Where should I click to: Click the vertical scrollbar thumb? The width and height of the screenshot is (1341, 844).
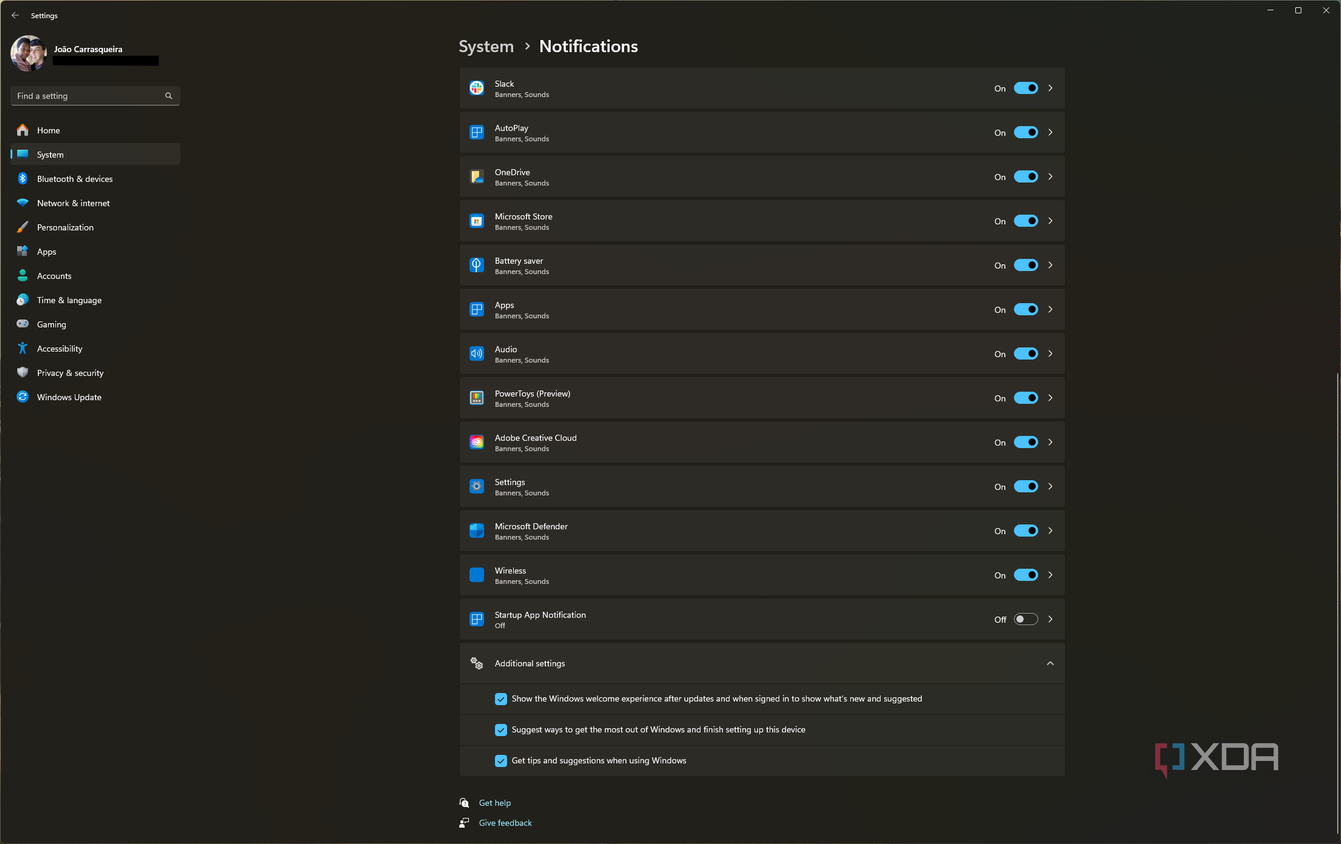[1337, 603]
